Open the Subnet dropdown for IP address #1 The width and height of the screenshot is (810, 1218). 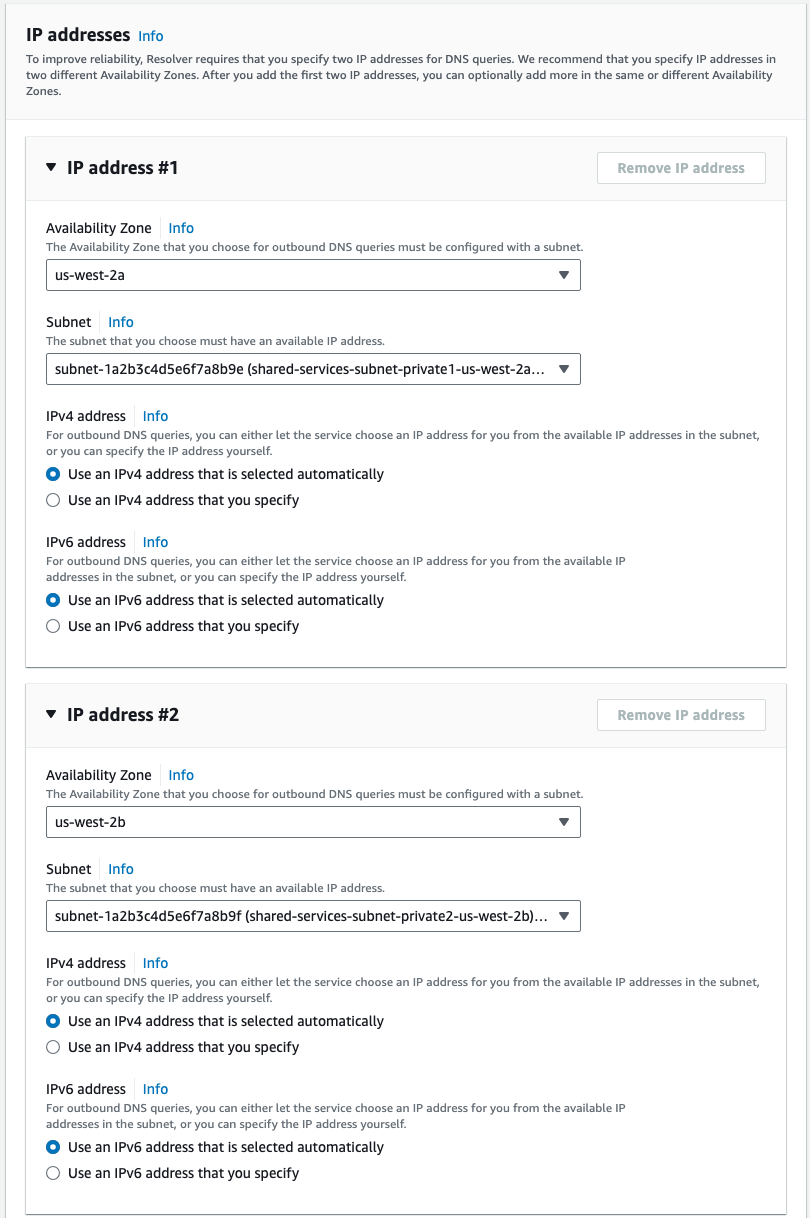[313, 369]
